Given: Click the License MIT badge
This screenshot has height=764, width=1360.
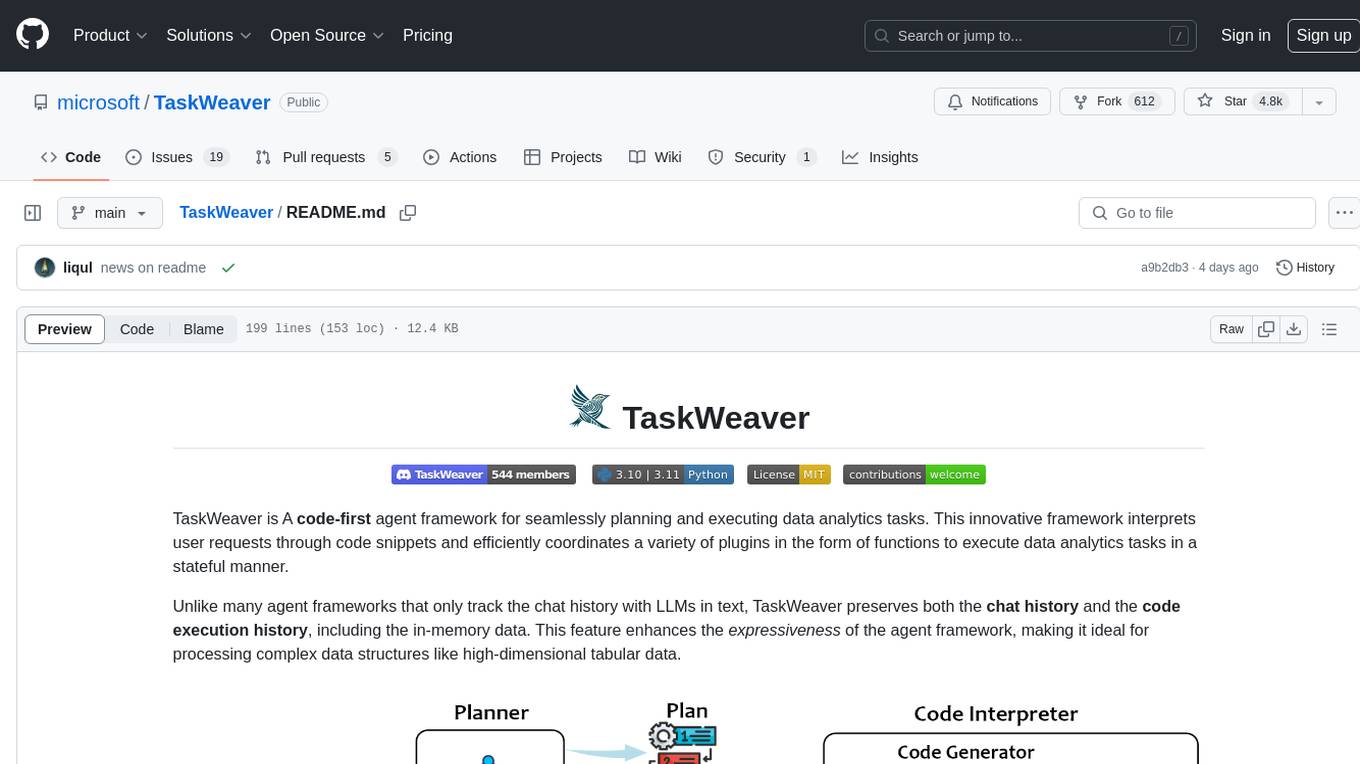Looking at the screenshot, I should point(789,475).
